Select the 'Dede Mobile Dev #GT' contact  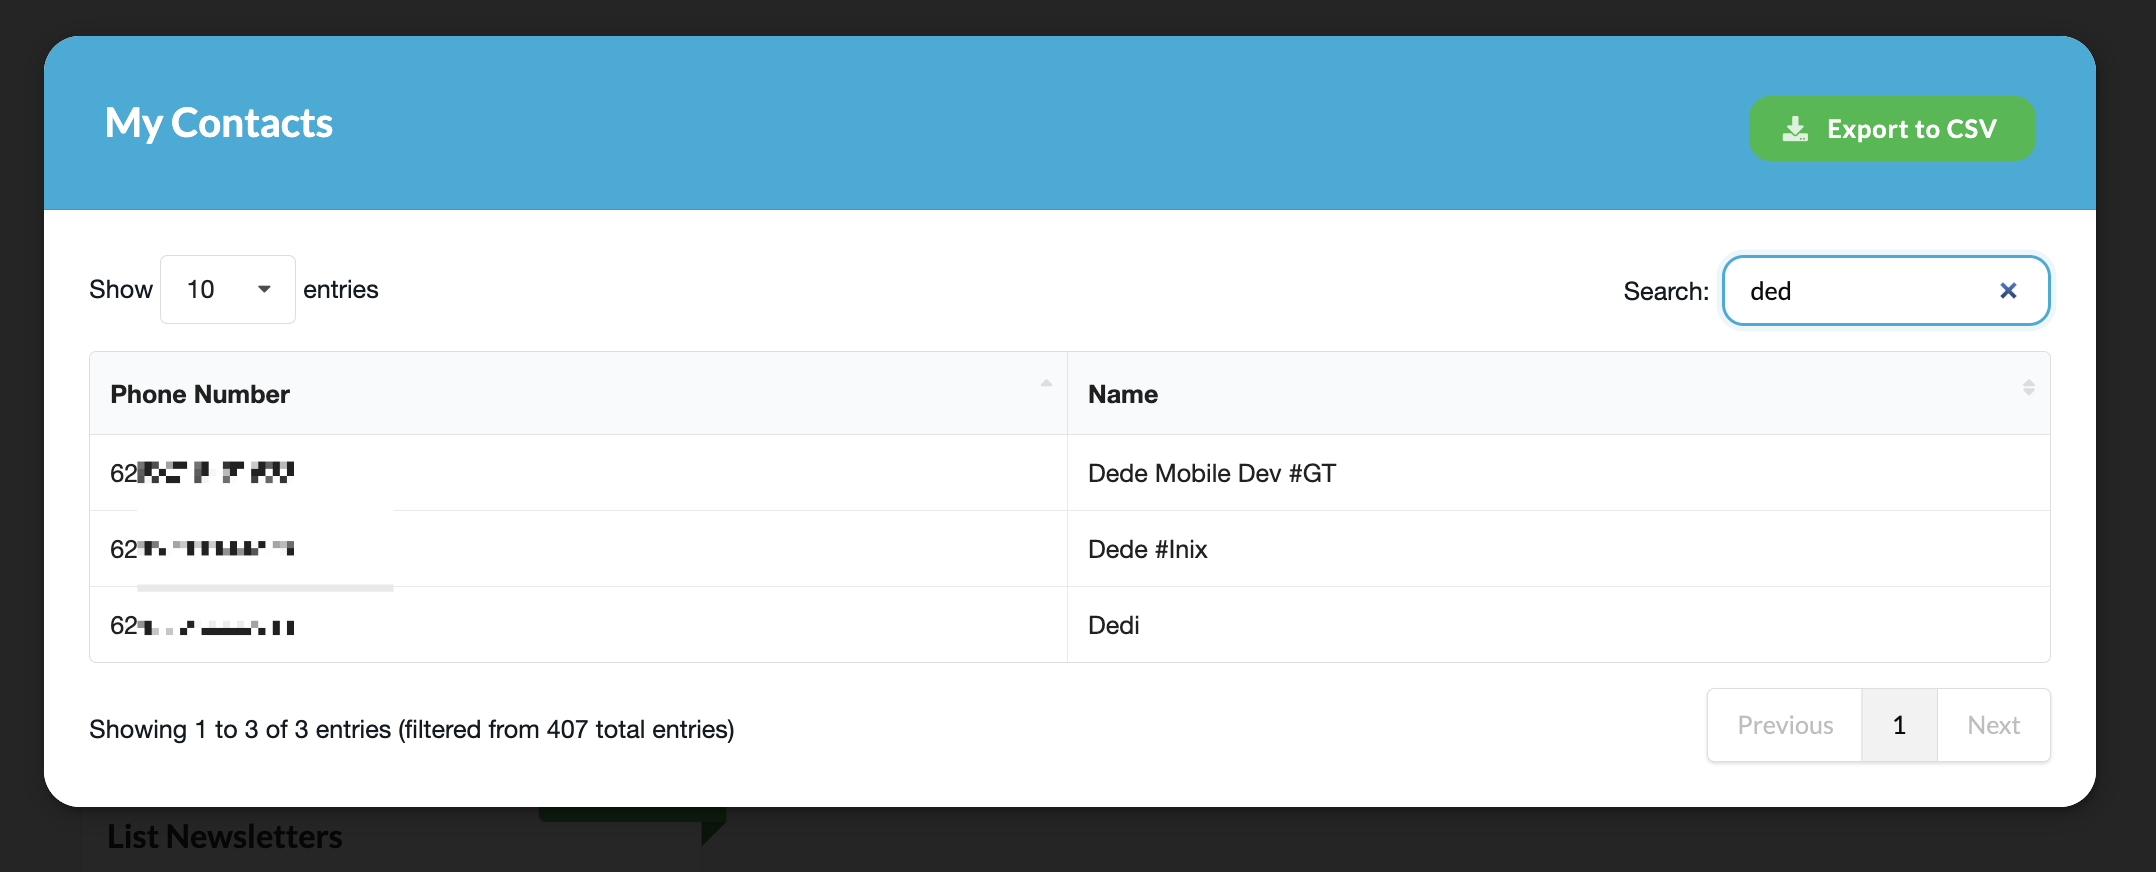point(1211,473)
